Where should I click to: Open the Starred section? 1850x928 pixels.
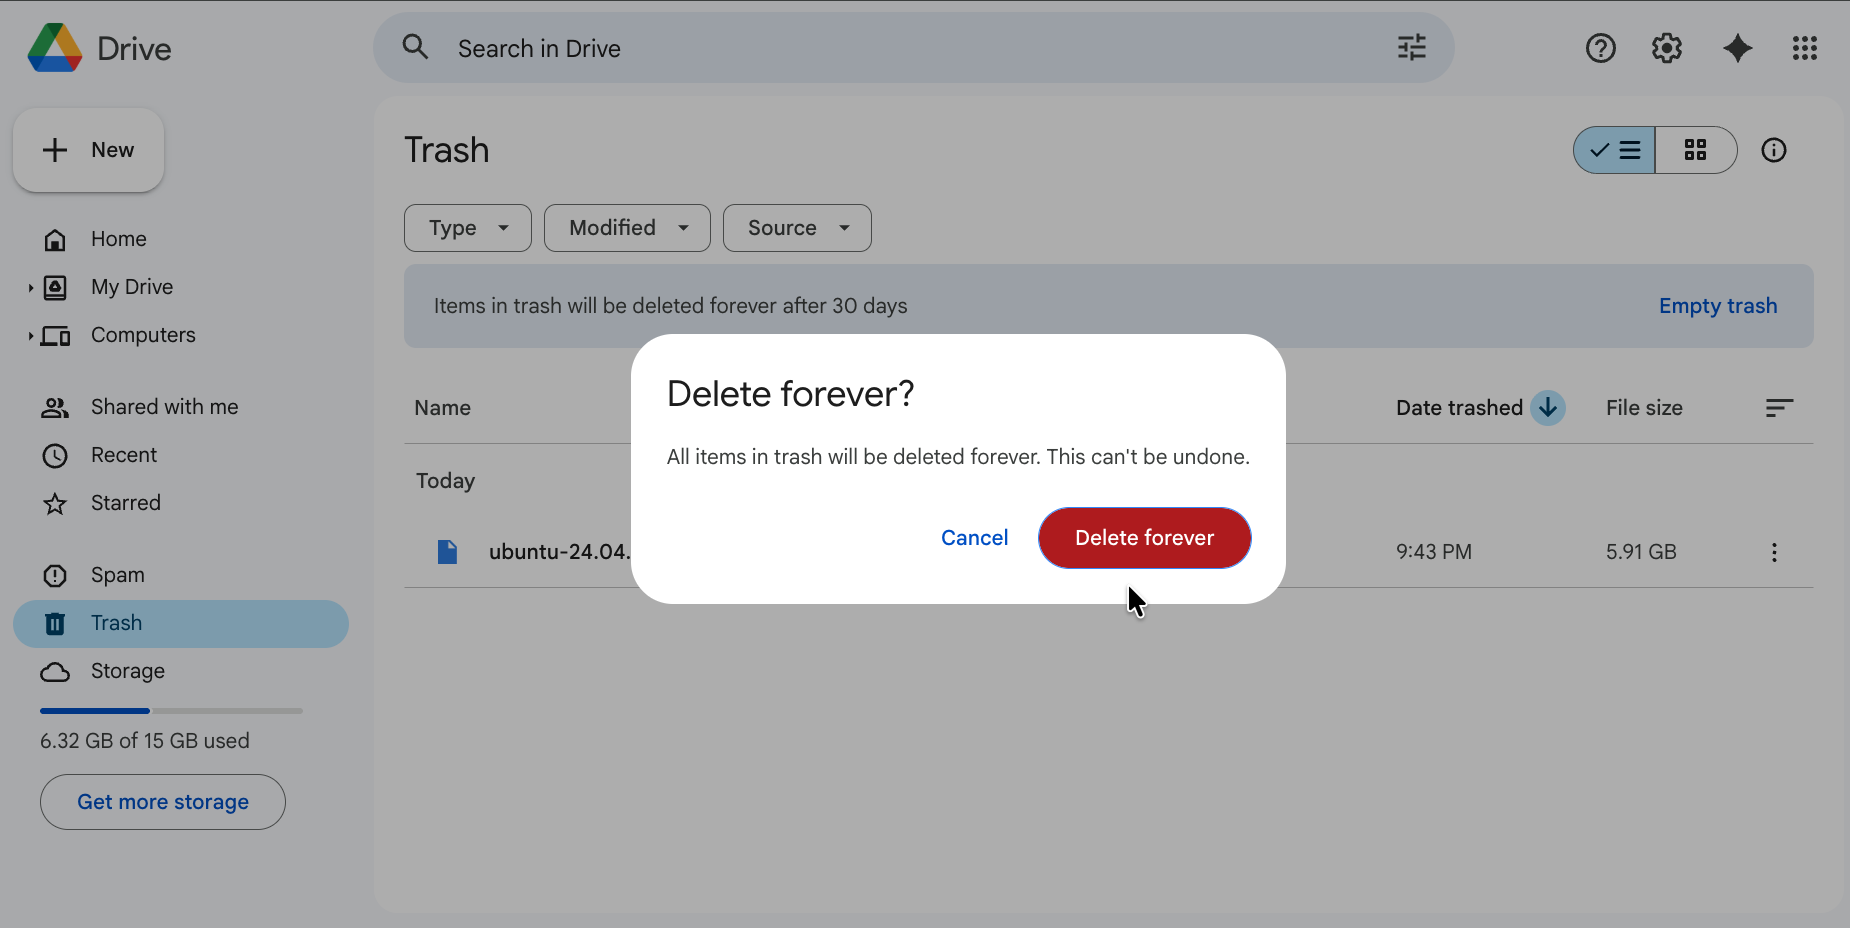click(x=125, y=503)
